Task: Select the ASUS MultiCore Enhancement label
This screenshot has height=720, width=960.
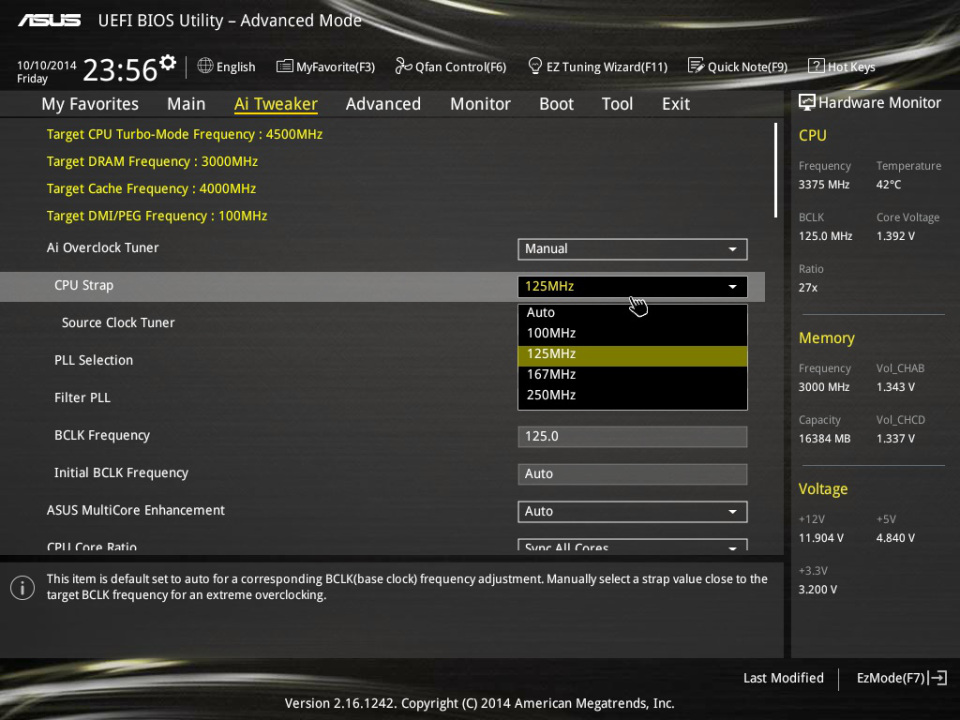Action: coord(136,510)
